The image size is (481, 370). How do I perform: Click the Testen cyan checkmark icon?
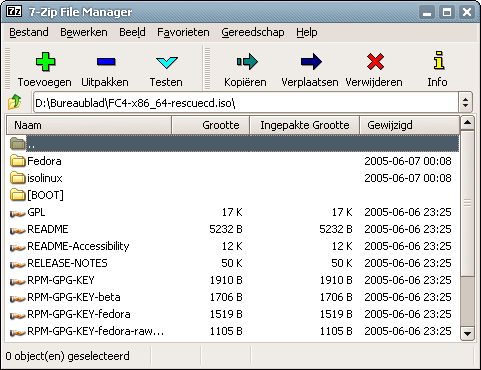(167, 62)
